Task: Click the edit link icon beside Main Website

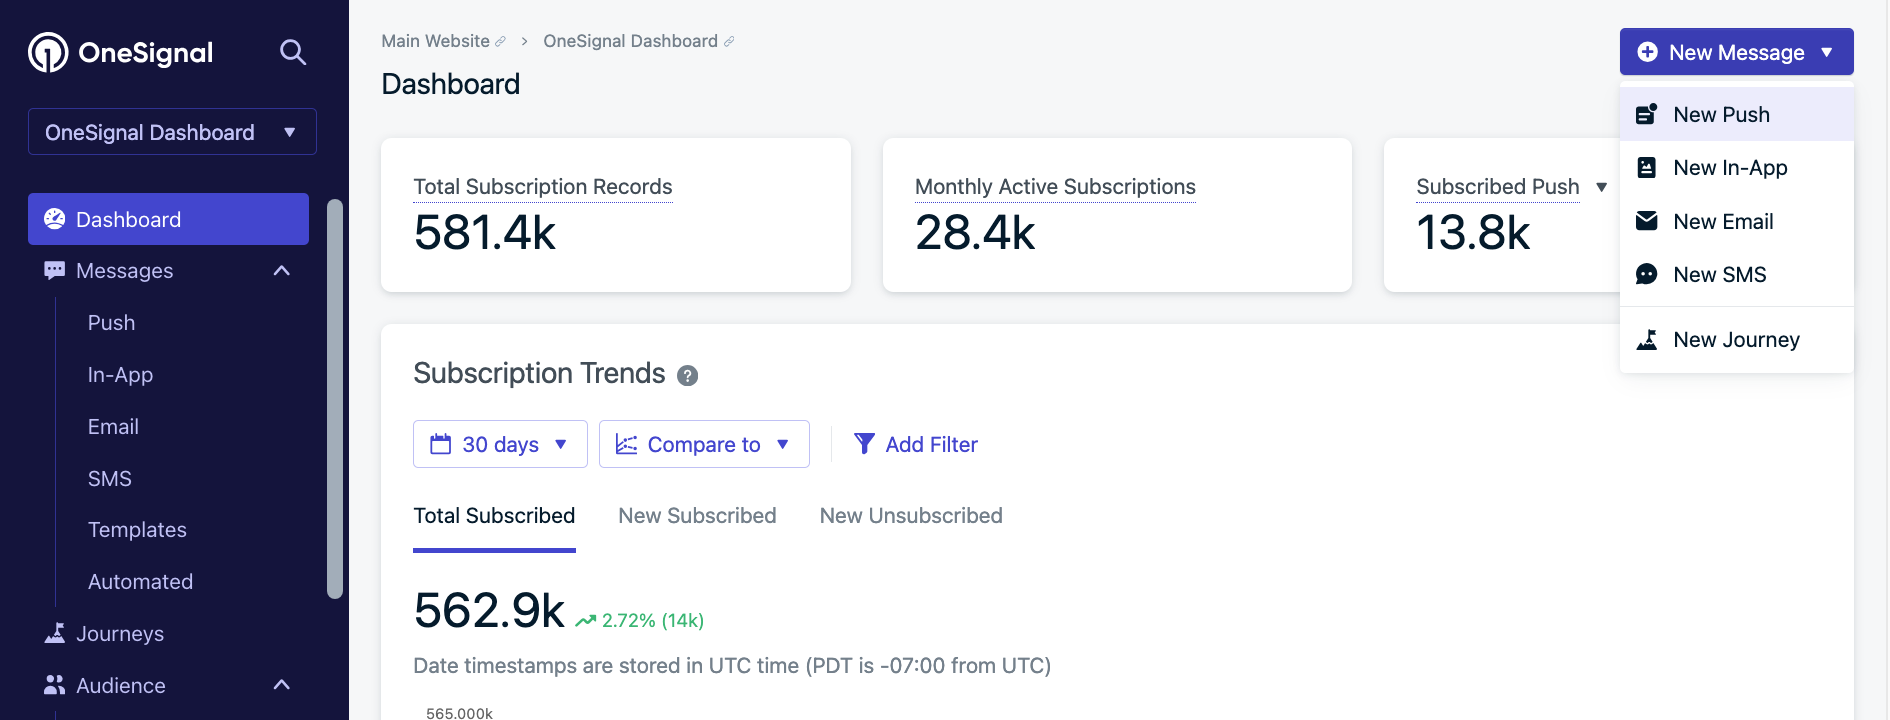Action: pos(501,41)
